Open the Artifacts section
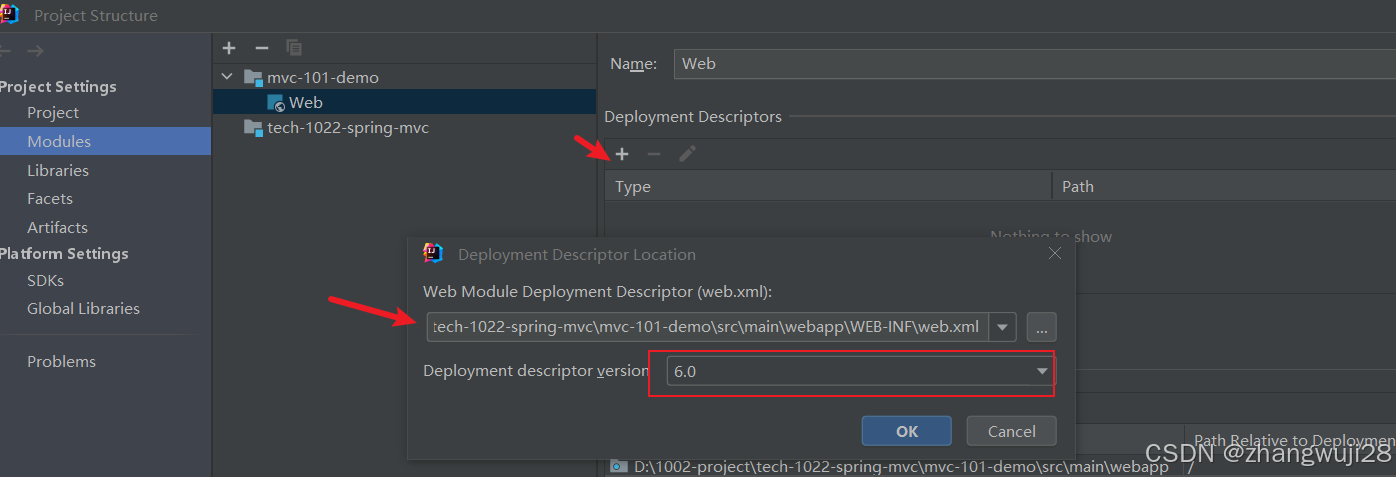 click(57, 227)
